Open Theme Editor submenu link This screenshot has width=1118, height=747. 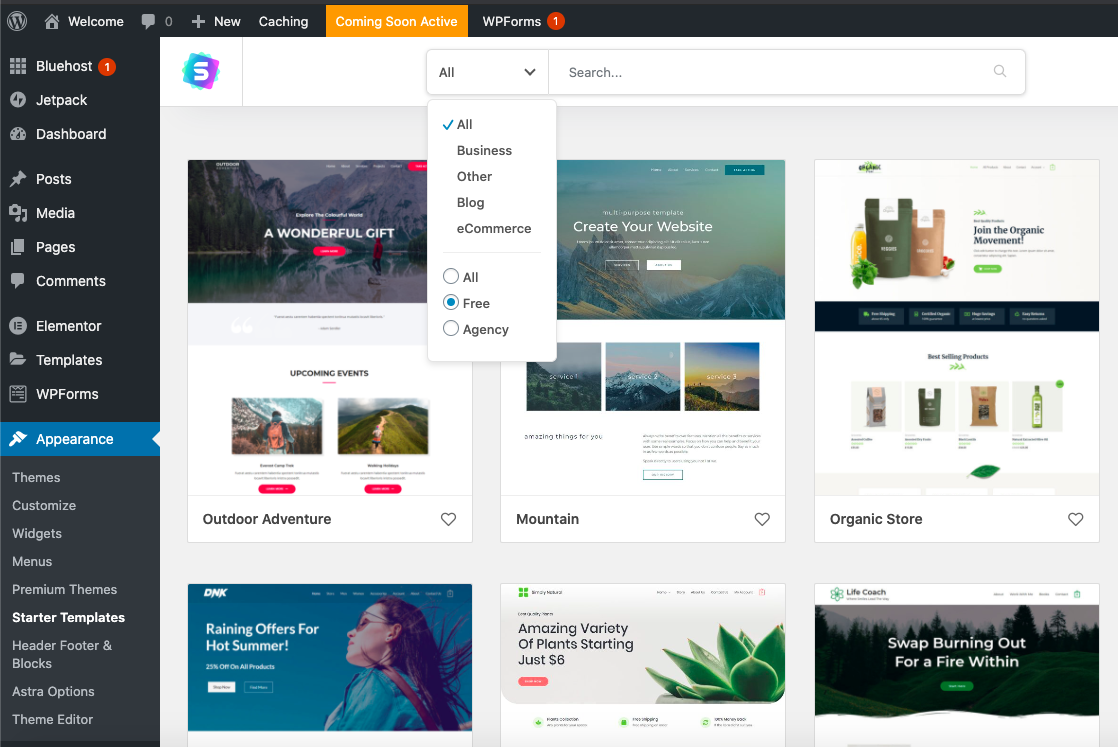[x=53, y=719]
